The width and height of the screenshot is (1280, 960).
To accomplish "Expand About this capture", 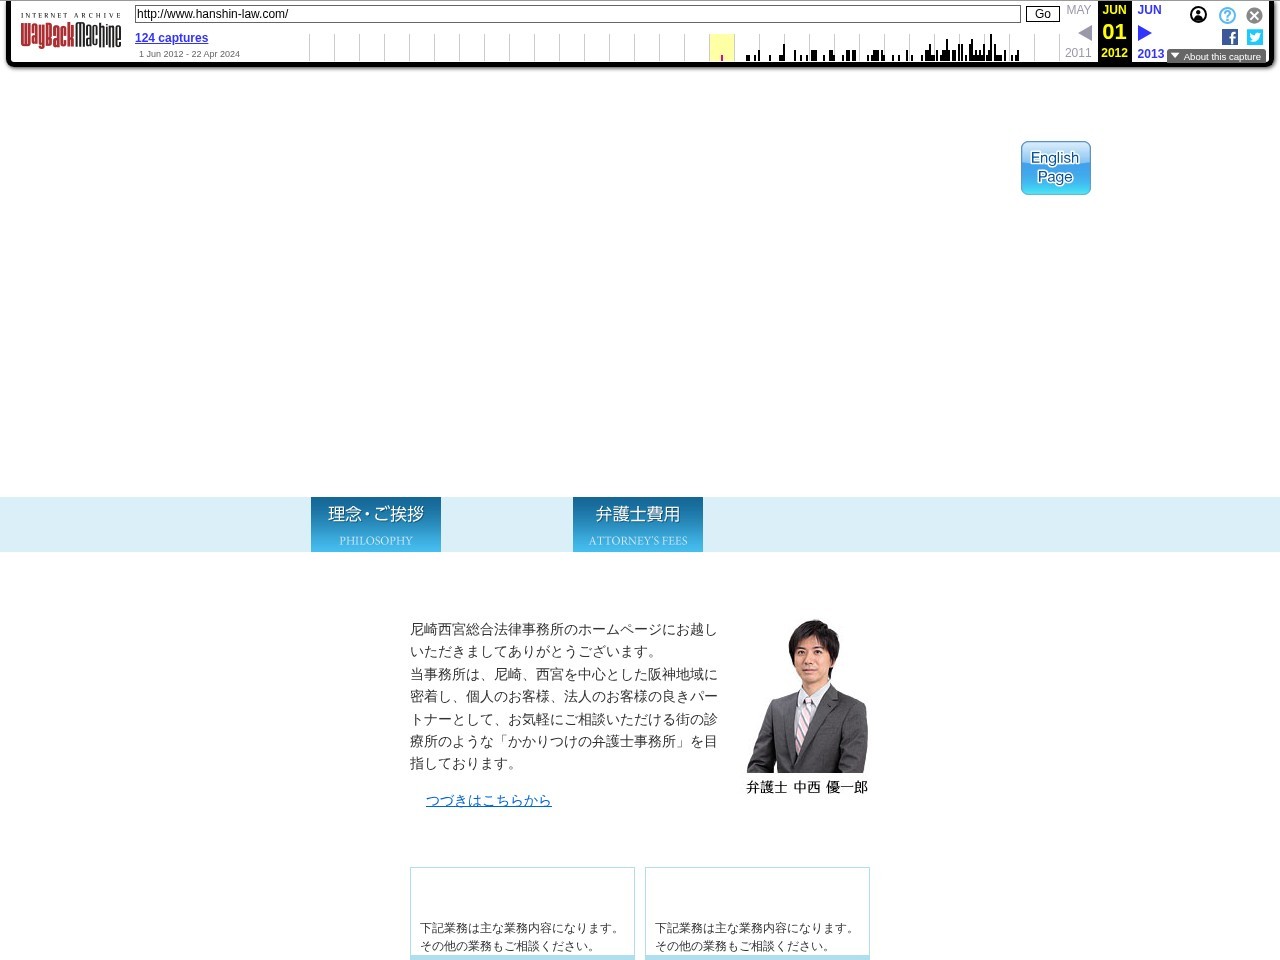I will [x=1216, y=57].
